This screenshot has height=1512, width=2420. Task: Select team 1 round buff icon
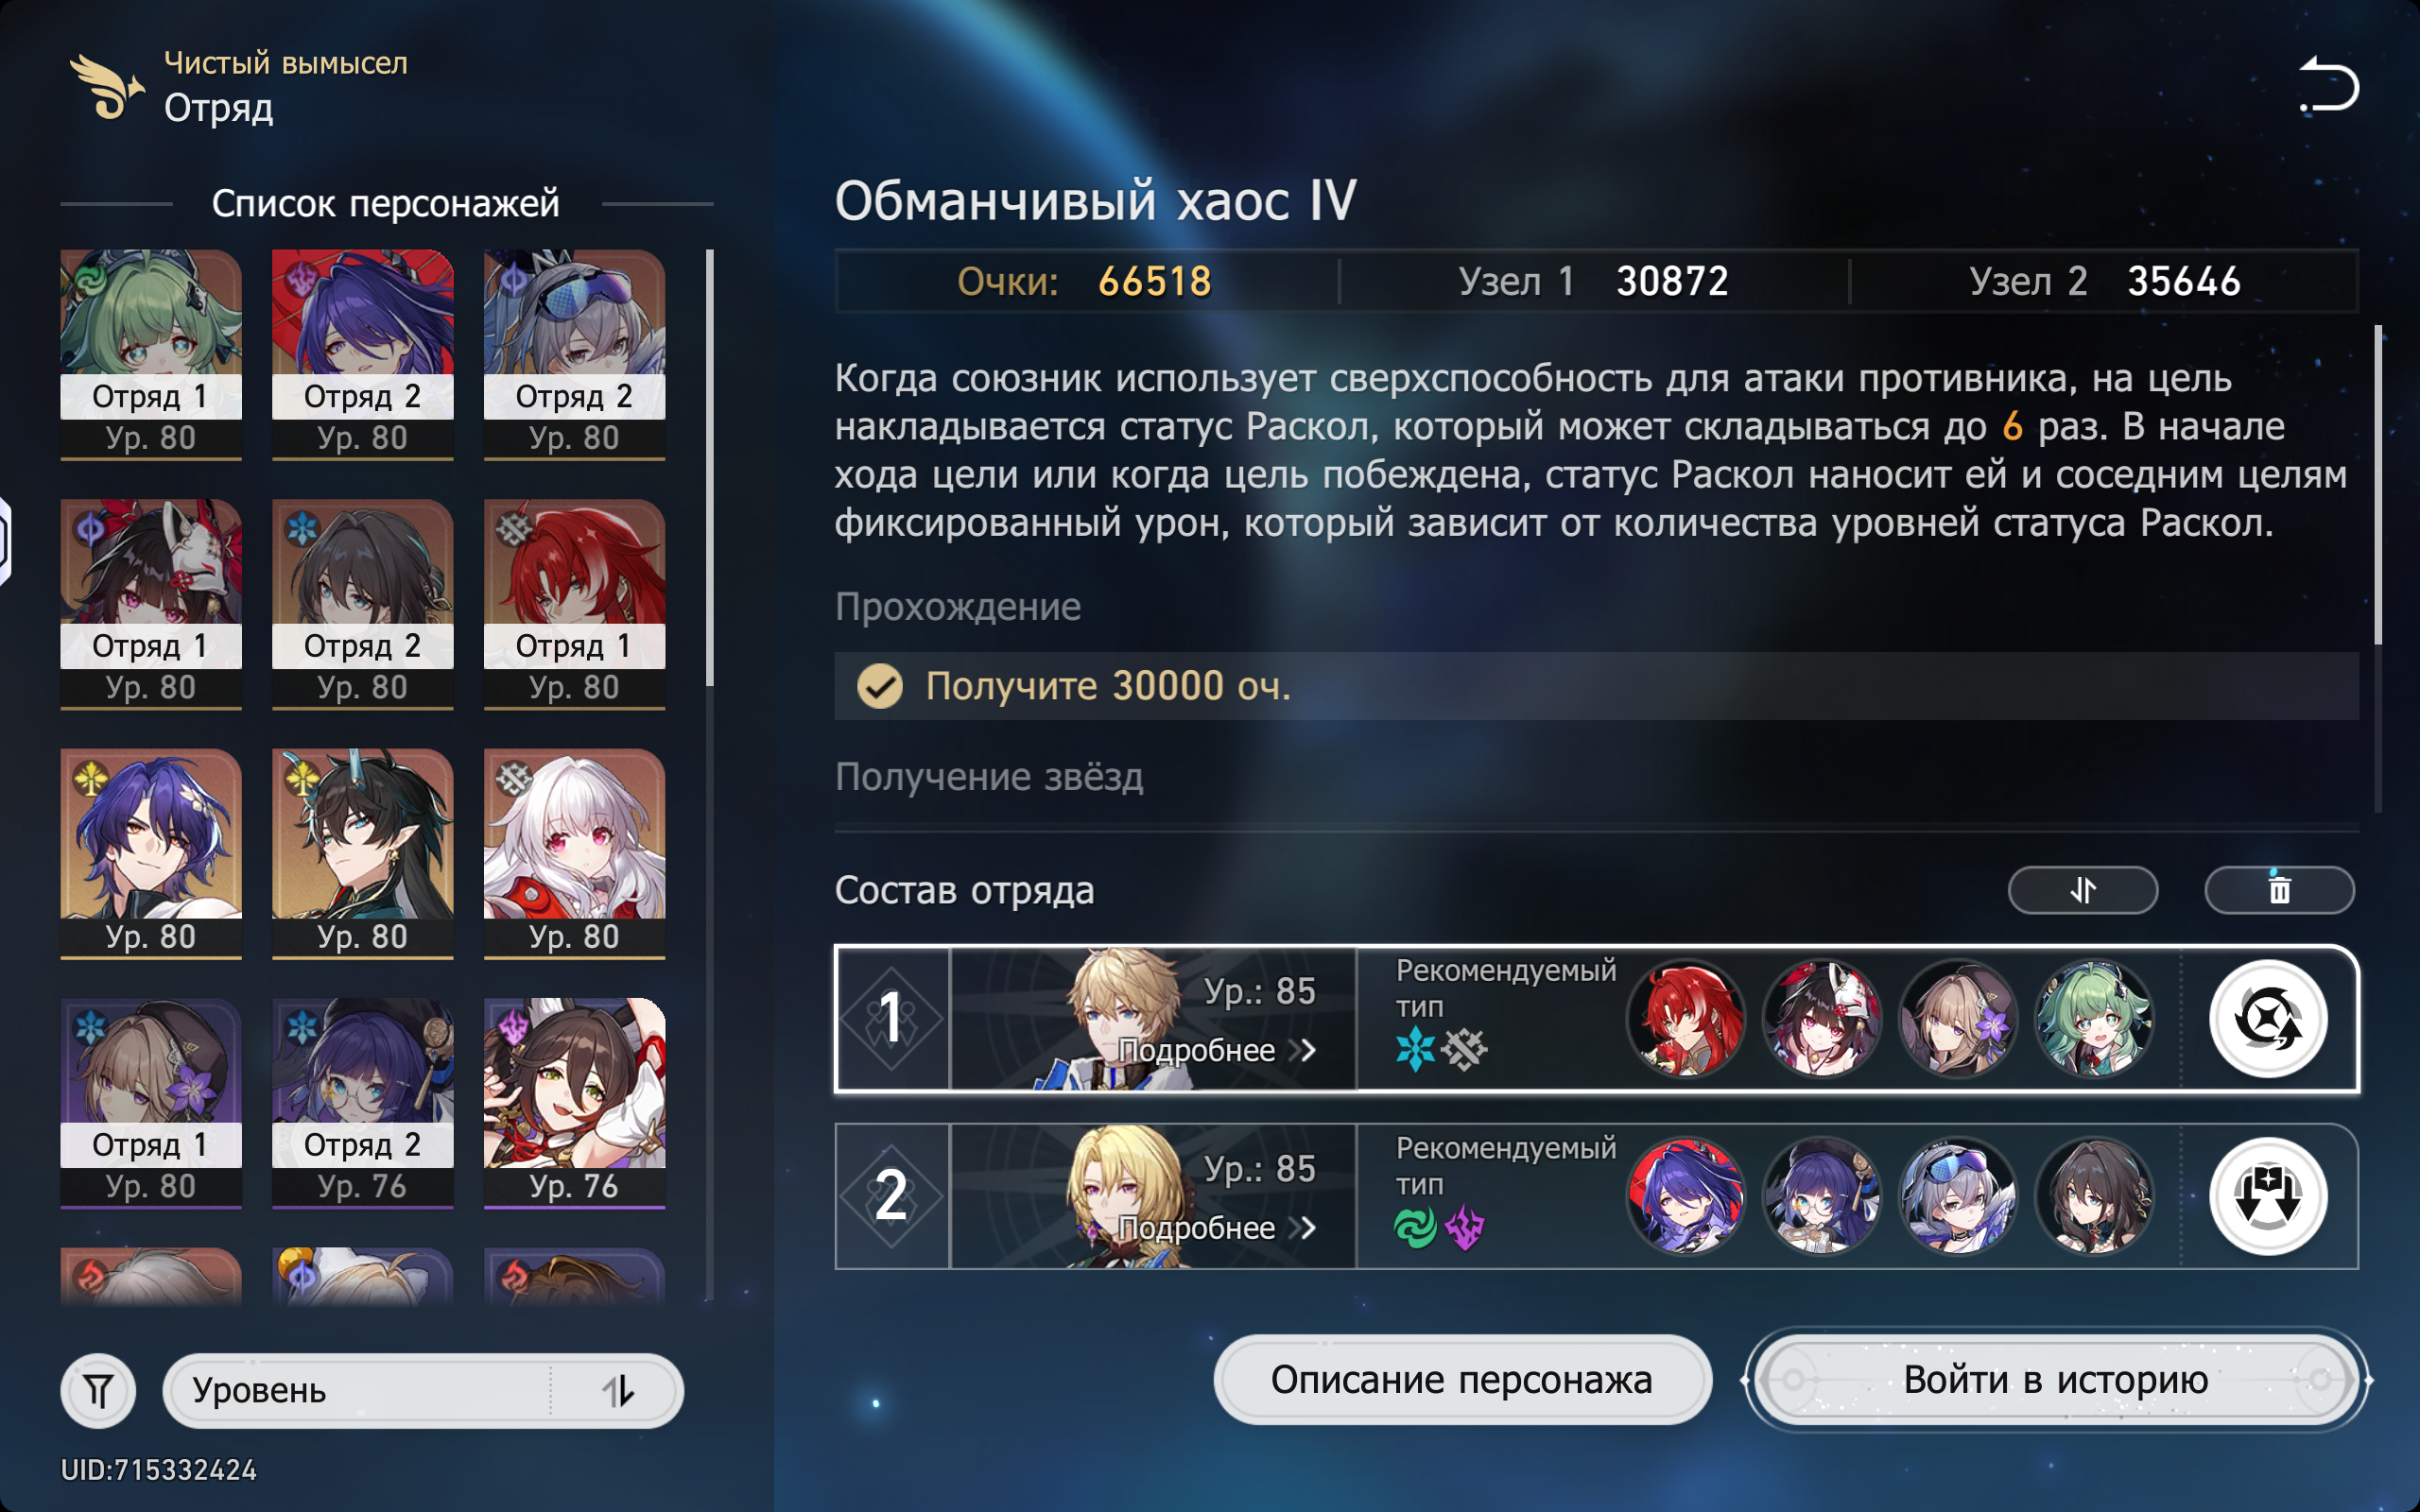(x=2268, y=1019)
